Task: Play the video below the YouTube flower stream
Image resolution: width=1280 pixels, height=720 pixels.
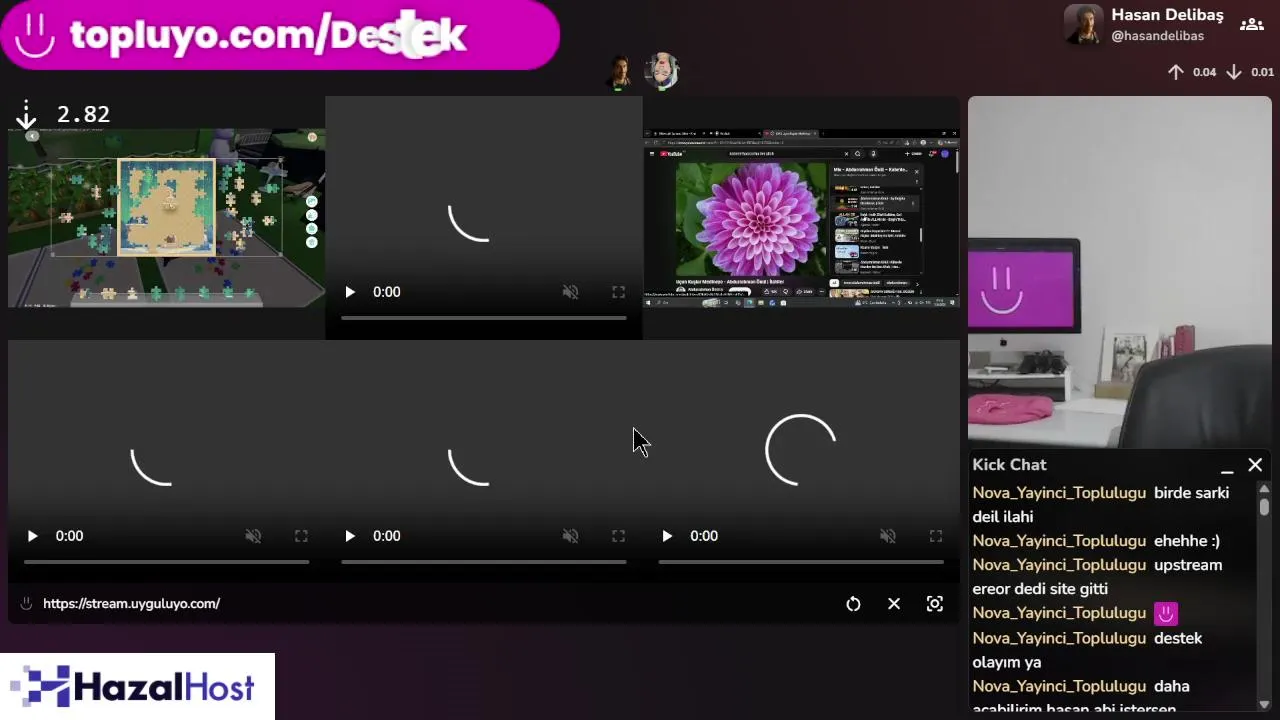Action: click(x=667, y=536)
